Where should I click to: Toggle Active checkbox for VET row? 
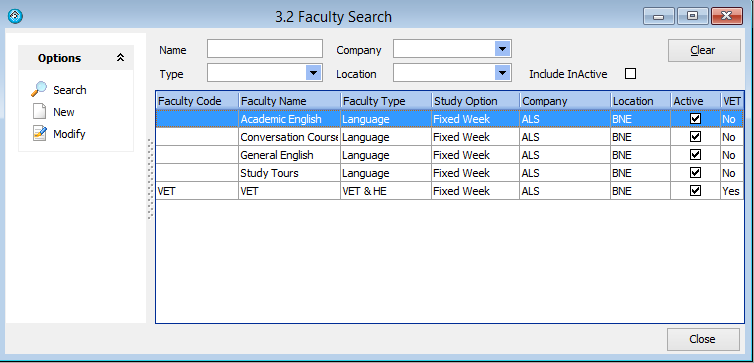[x=695, y=191]
